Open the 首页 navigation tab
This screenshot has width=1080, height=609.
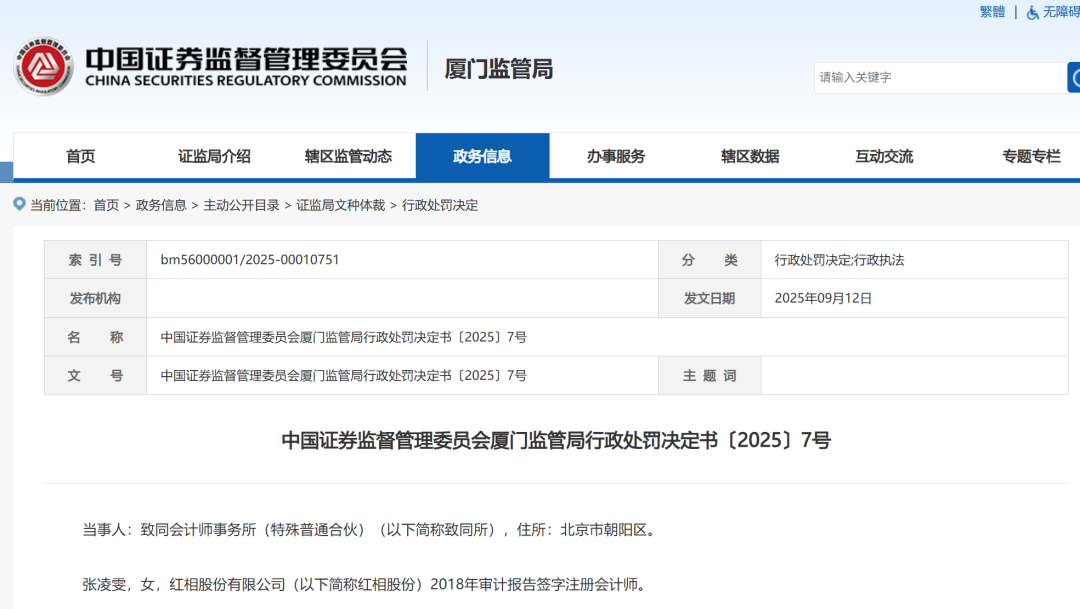[x=81, y=156]
